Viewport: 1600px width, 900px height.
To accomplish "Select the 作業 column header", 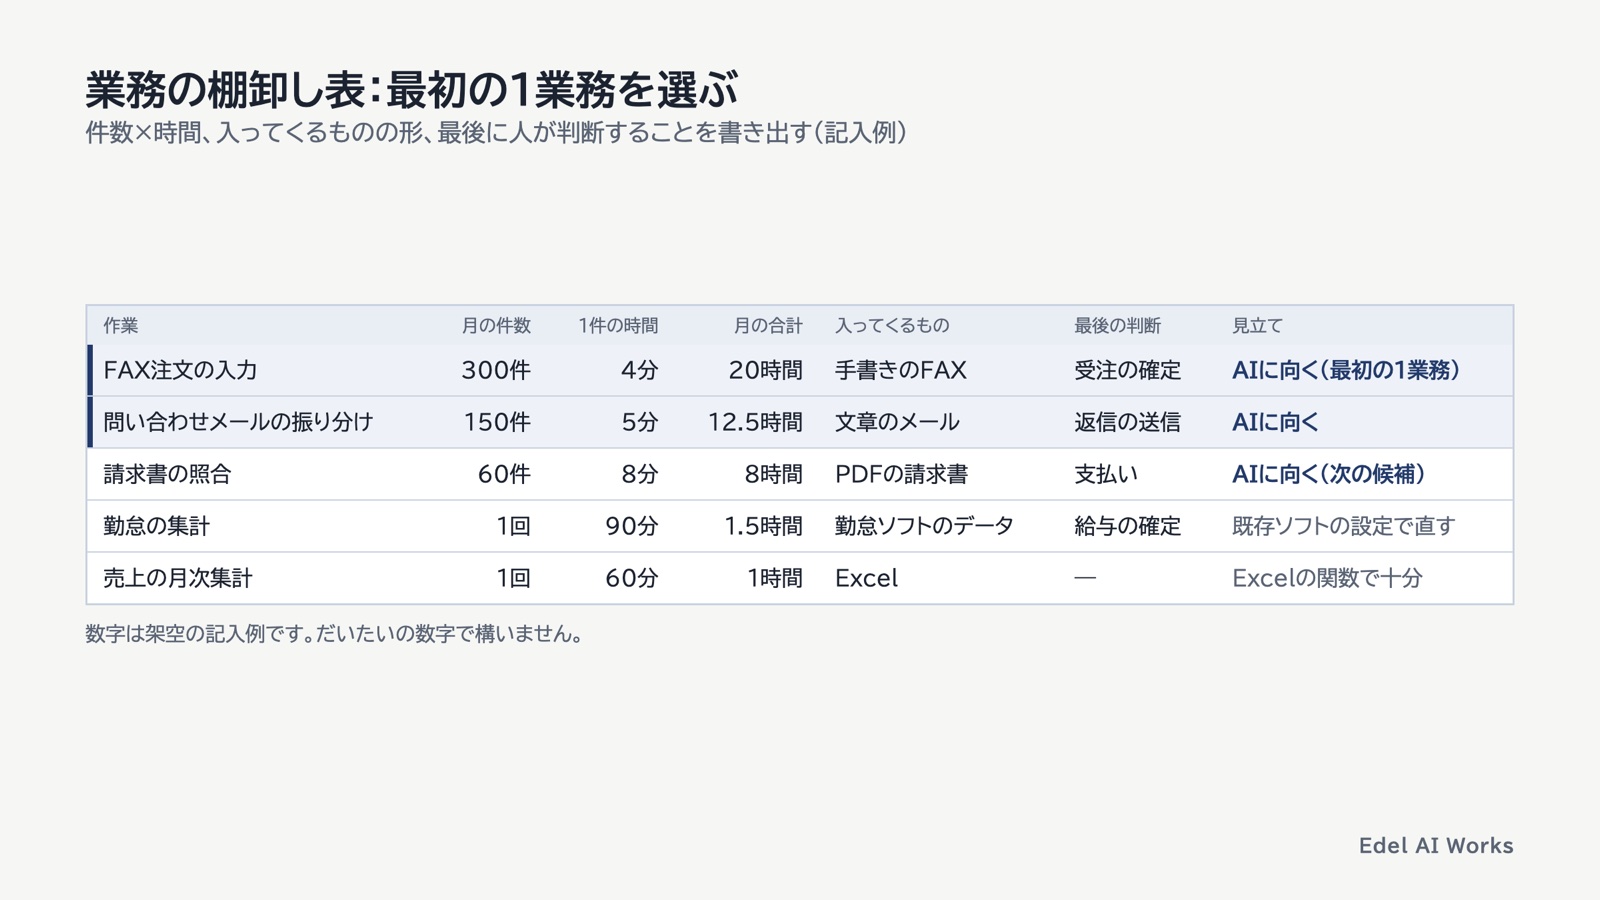I will pos(121,326).
